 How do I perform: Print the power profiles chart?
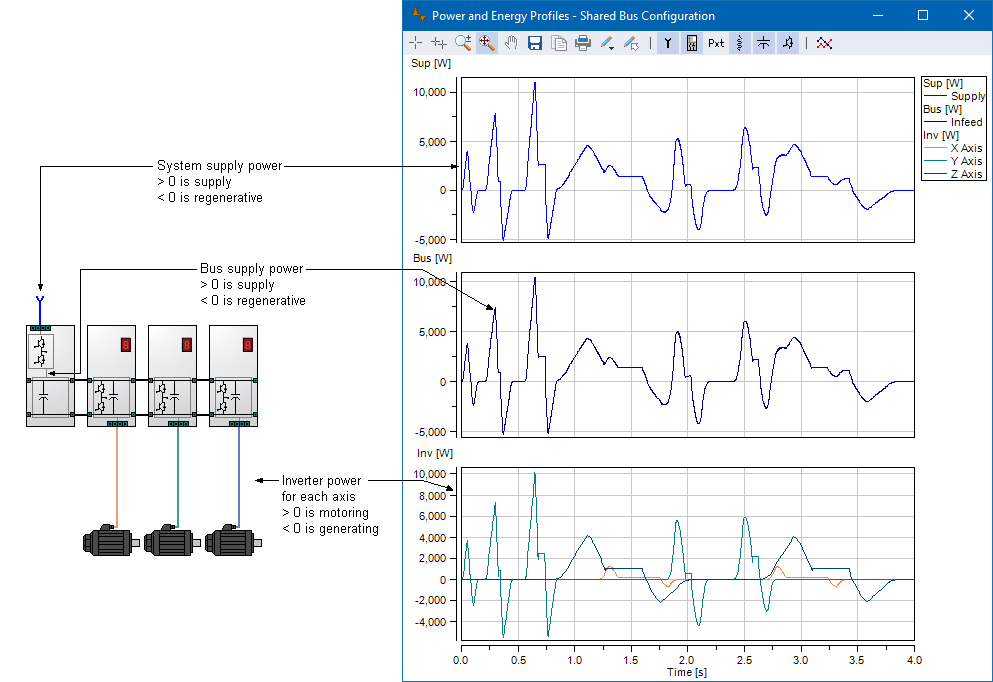pyautogui.click(x=583, y=43)
